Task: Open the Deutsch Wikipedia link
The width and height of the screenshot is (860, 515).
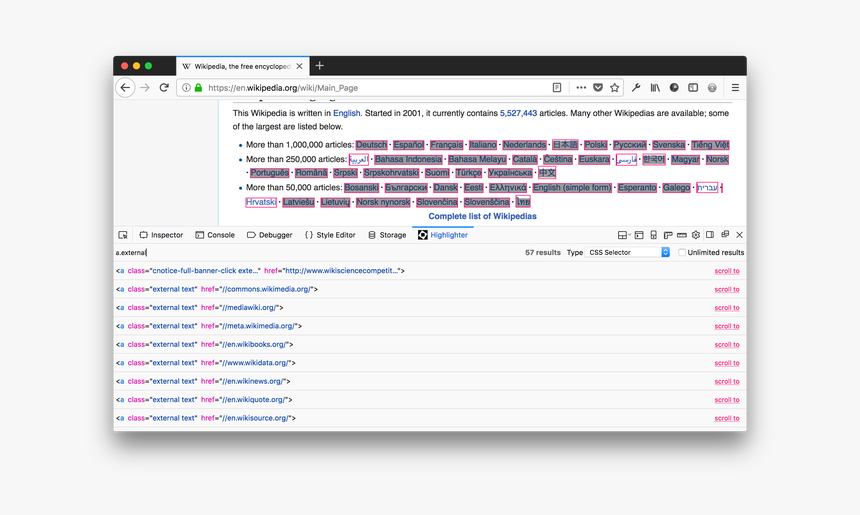Action: pyautogui.click(x=371, y=145)
